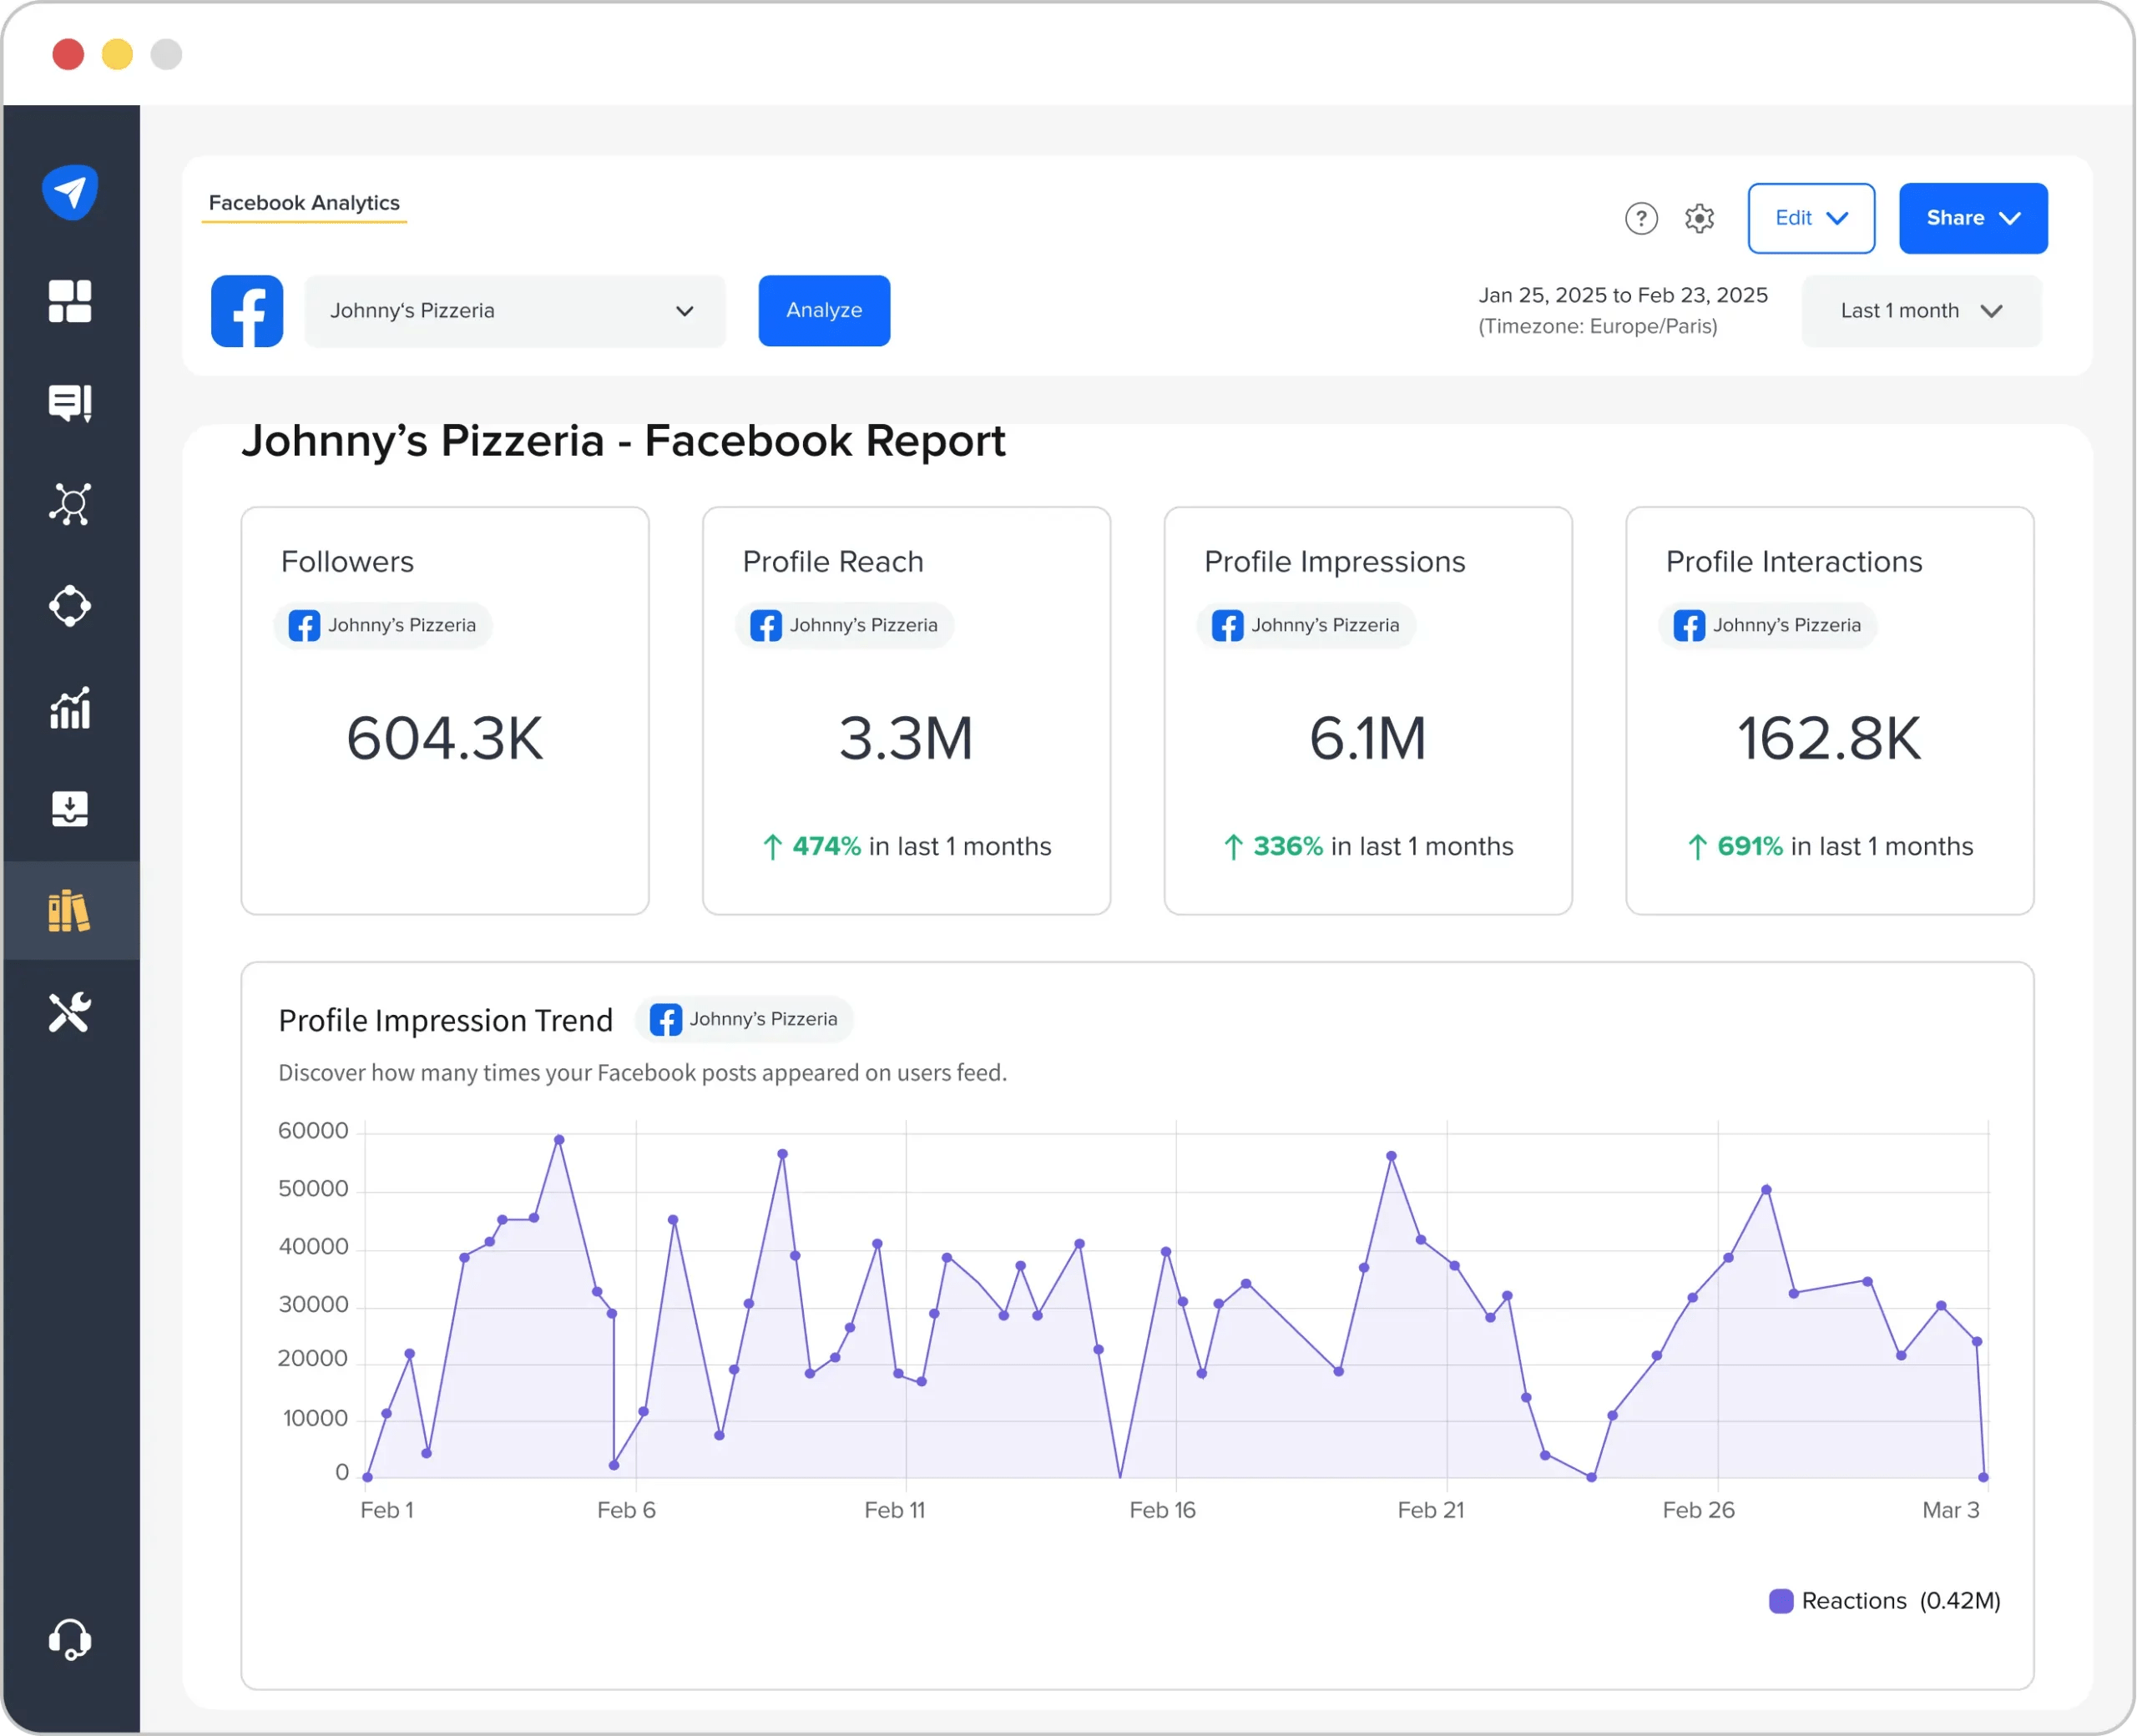This screenshot has width=2137, height=1736.
Task: Open the tools icon in the sidebar
Action: point(70,1013)
